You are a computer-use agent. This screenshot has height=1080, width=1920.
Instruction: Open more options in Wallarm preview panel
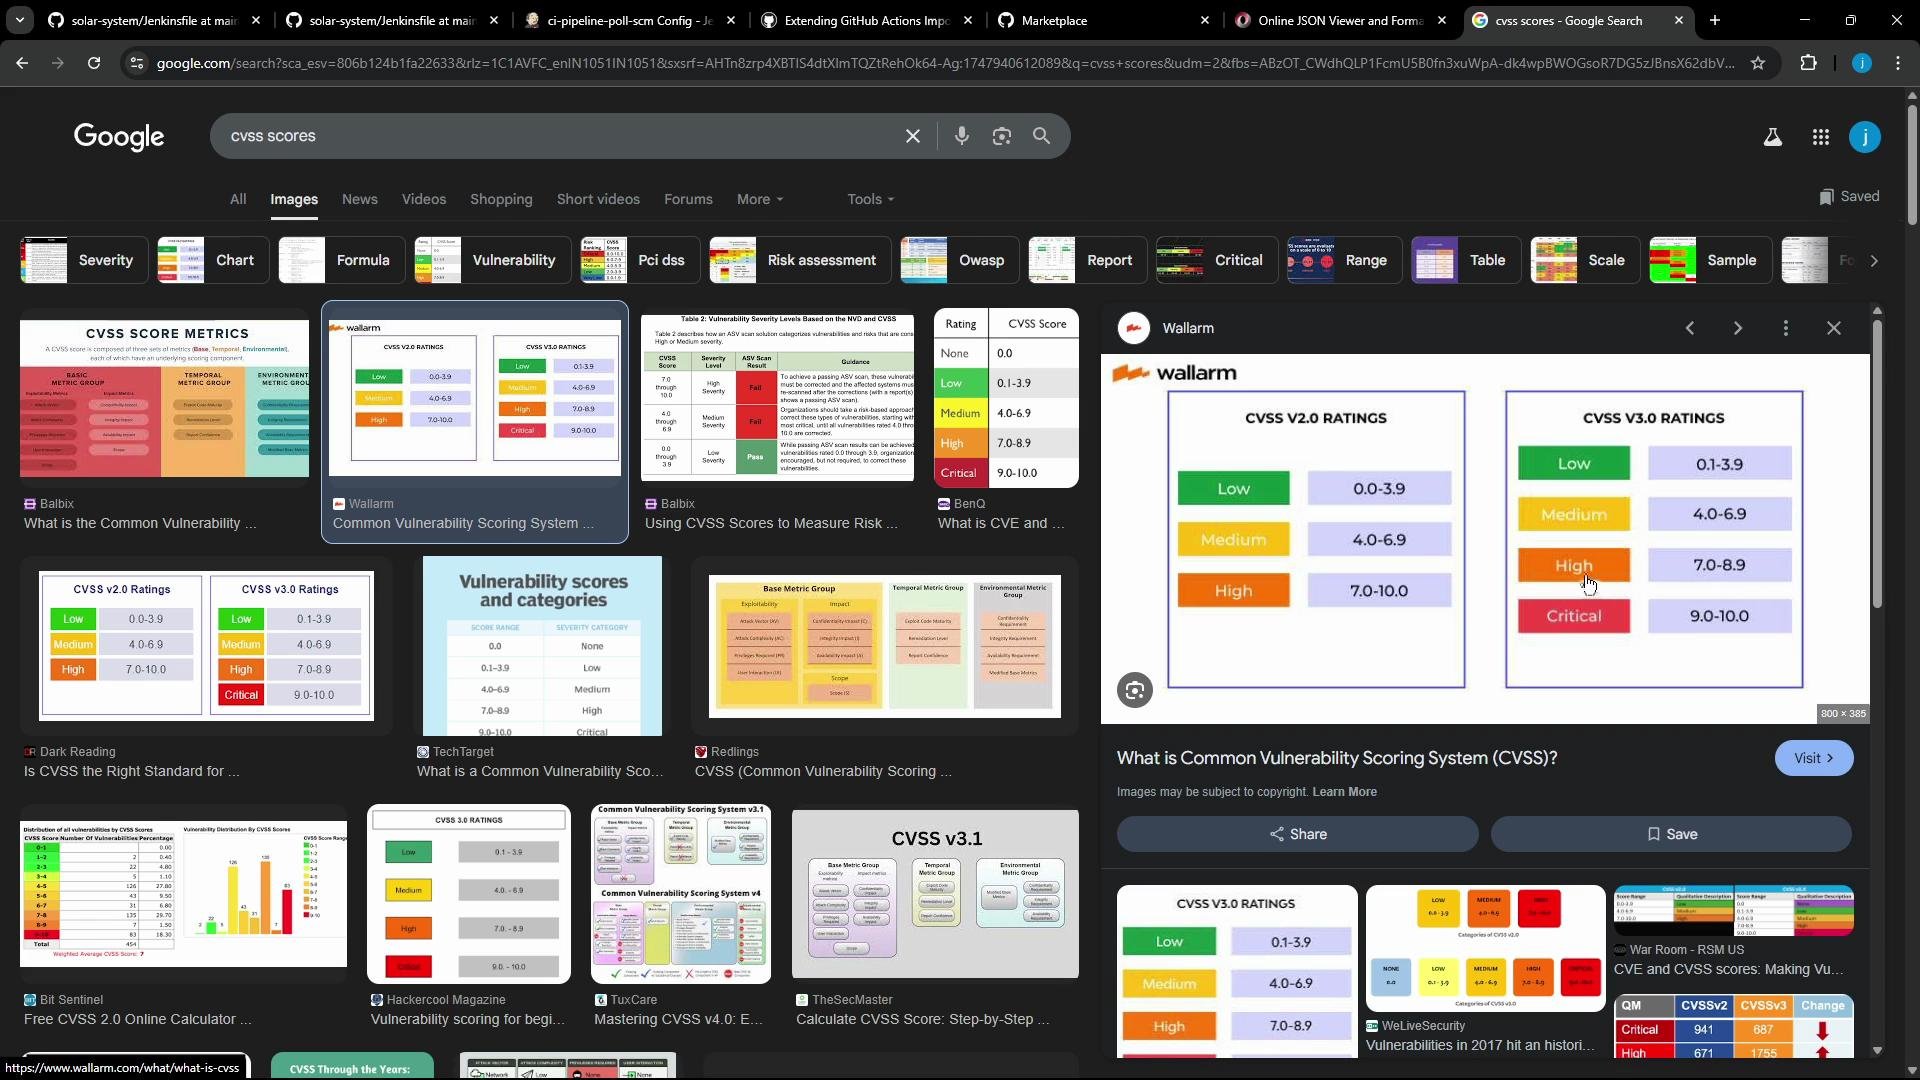coord(1786,328)
